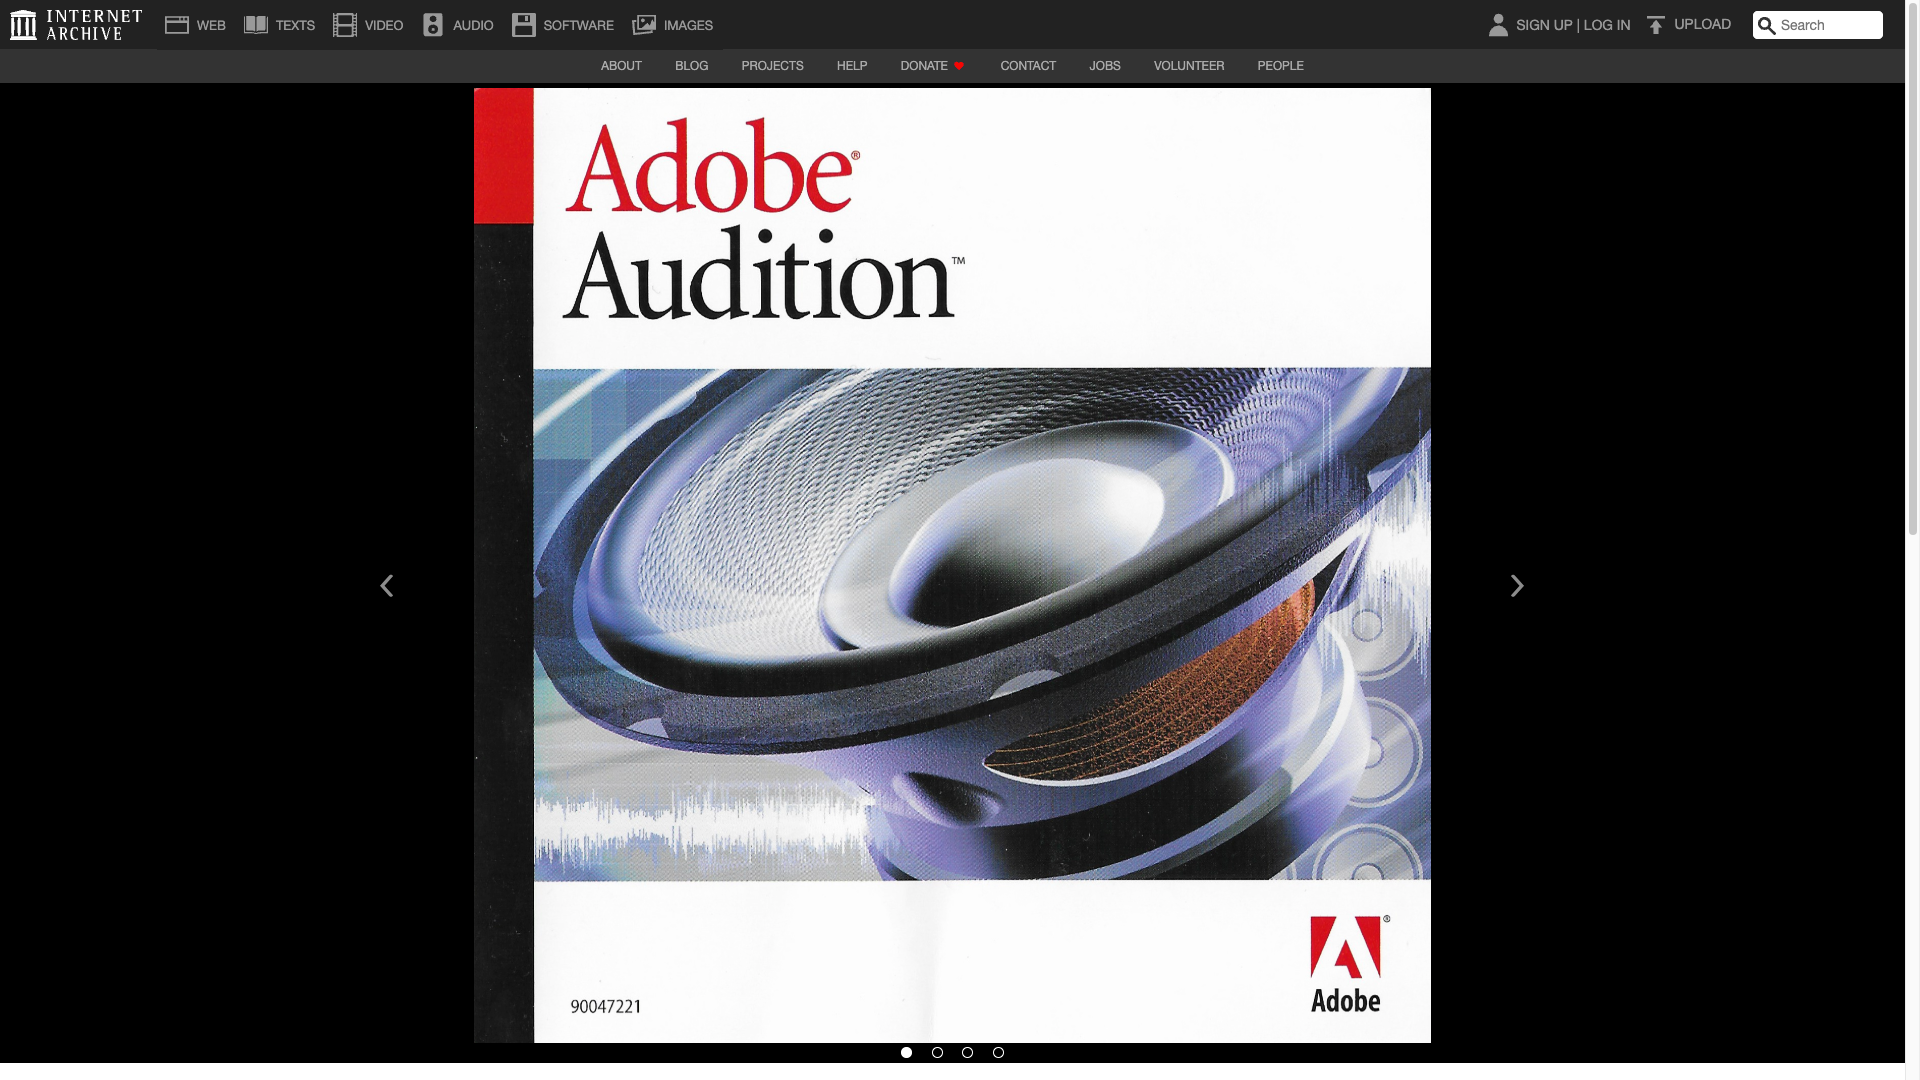Select the first carousel dot
Screen dimensions: 1920x1080
(906, 1052)
